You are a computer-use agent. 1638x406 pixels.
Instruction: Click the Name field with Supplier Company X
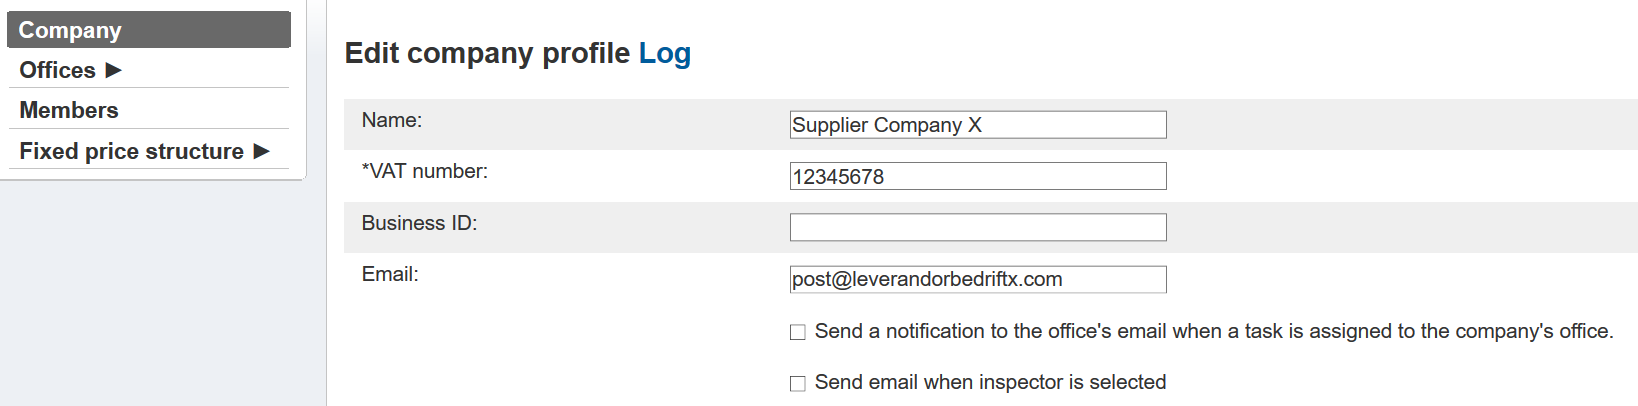pyautogui.click(x=977, y=125)
